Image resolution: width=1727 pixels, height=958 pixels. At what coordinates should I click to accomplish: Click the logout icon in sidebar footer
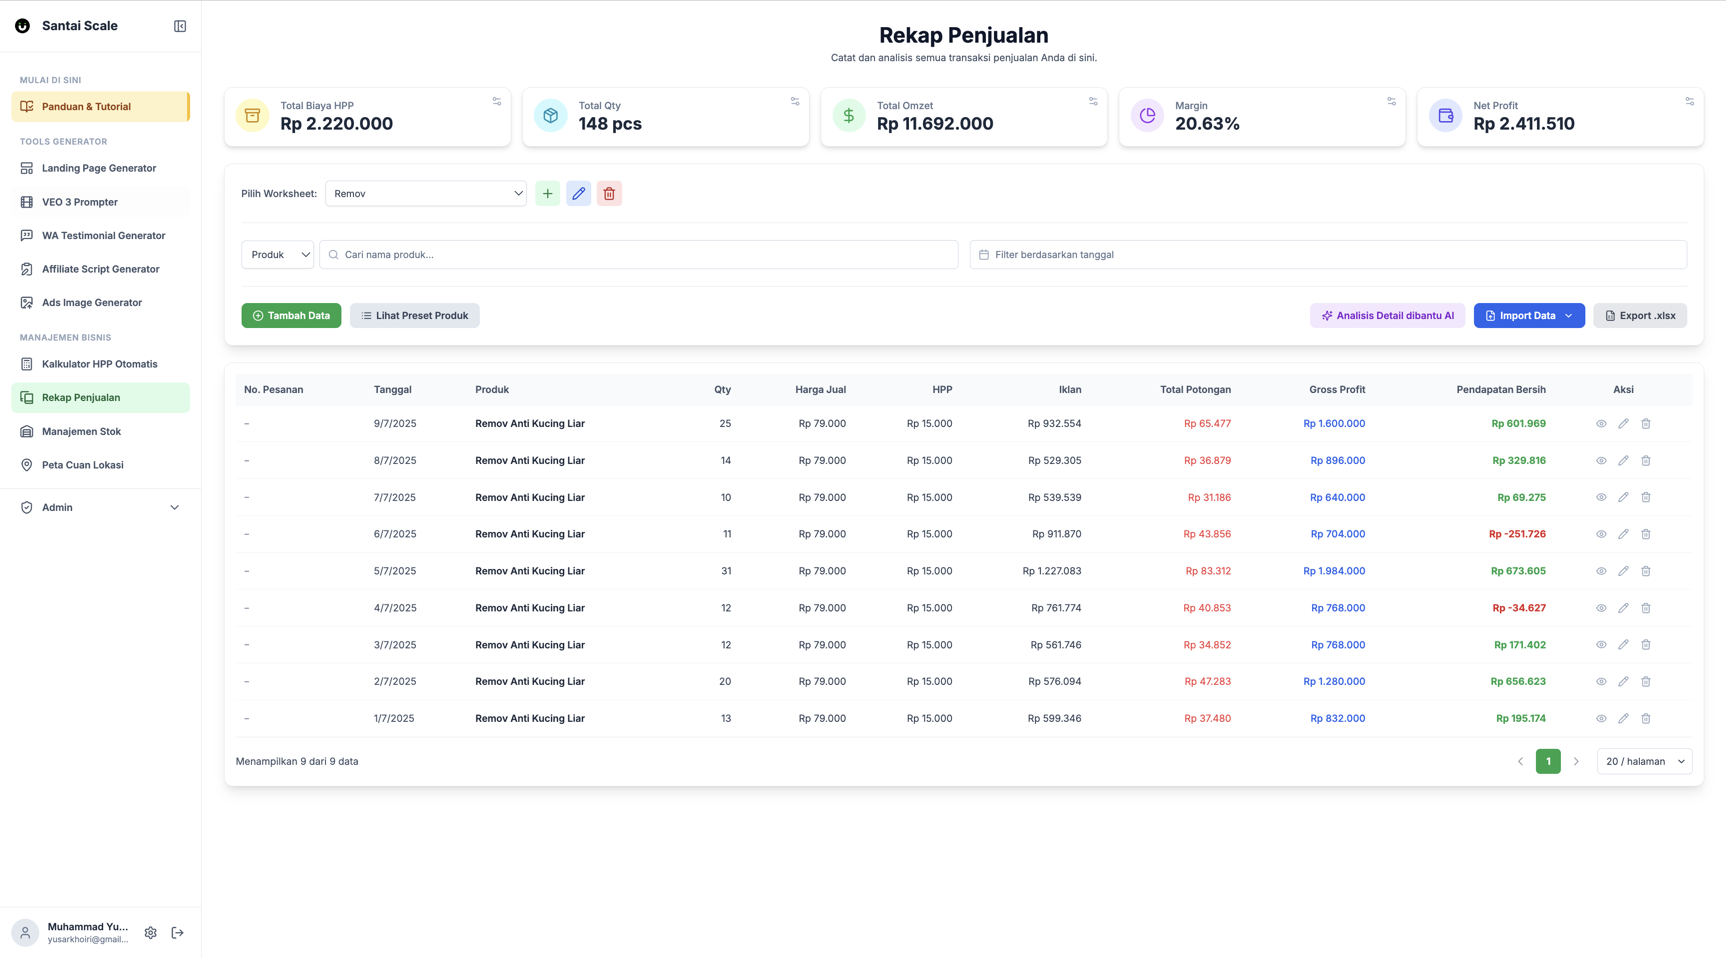(x=178, y=933)
